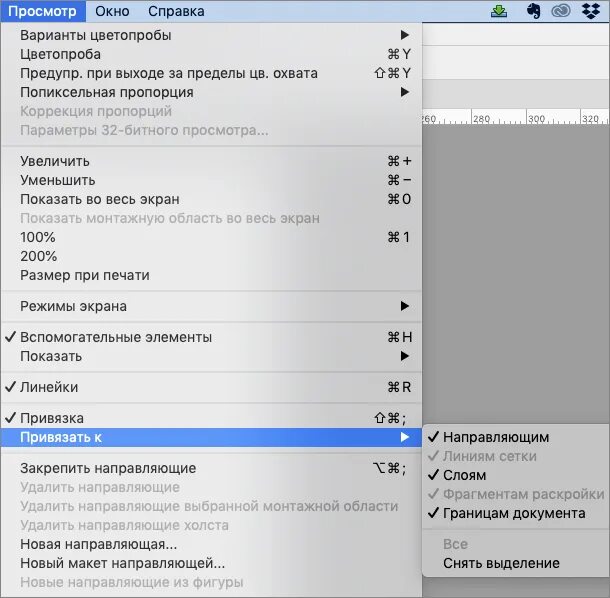Viewport: 610px width, 598px height.
Task: Choose Новая направляющая...
Action: [x=212, y=544]
